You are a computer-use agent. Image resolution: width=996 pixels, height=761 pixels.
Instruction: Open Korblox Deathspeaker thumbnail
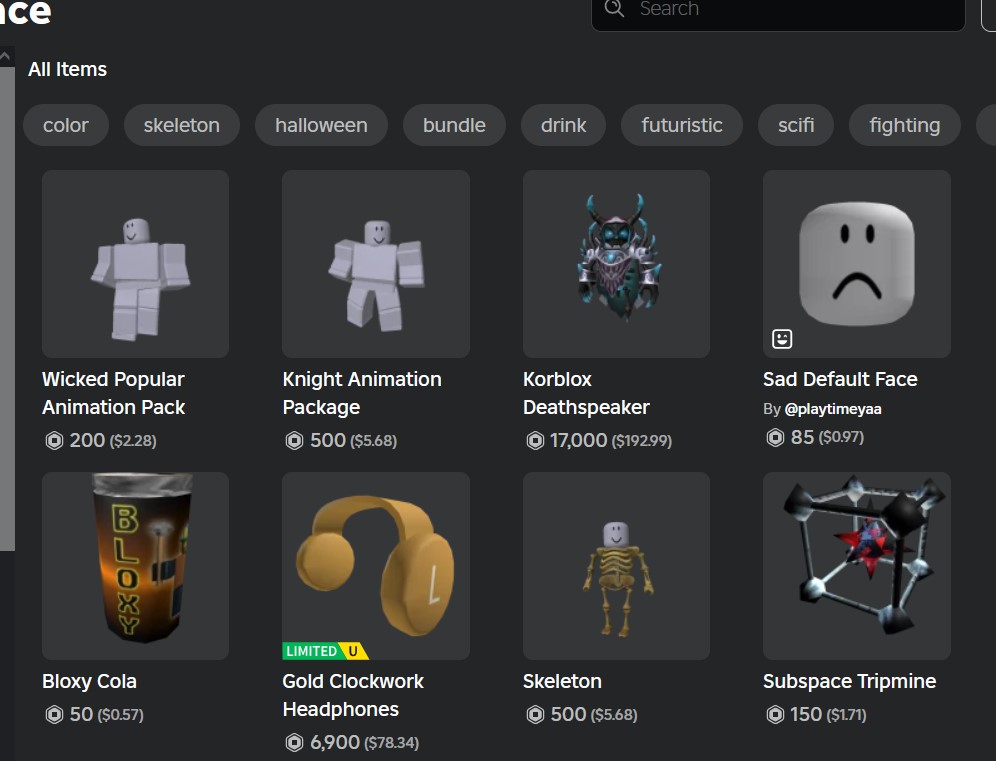tap(616, 264)
